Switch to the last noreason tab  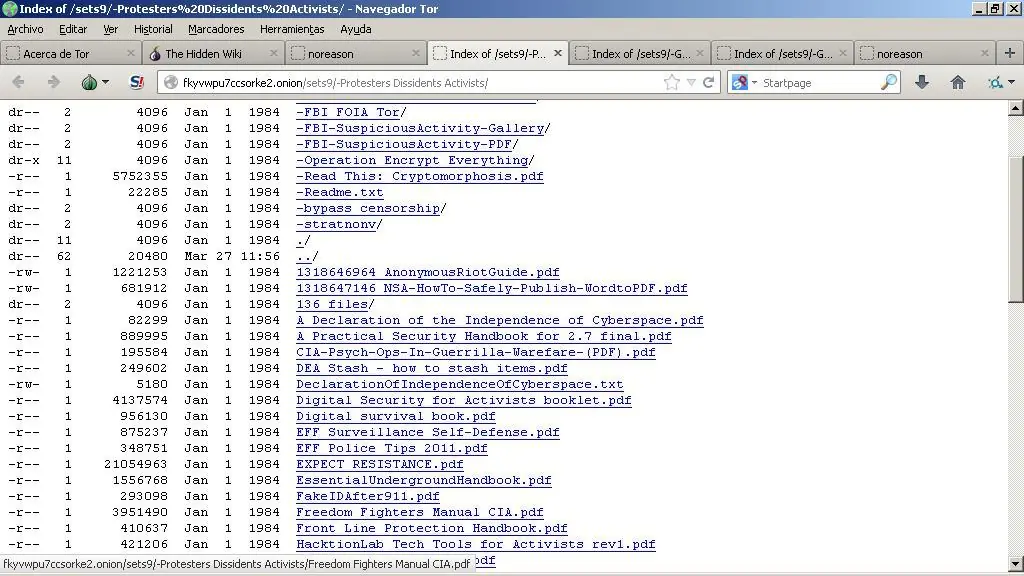(x=924, y=54)
